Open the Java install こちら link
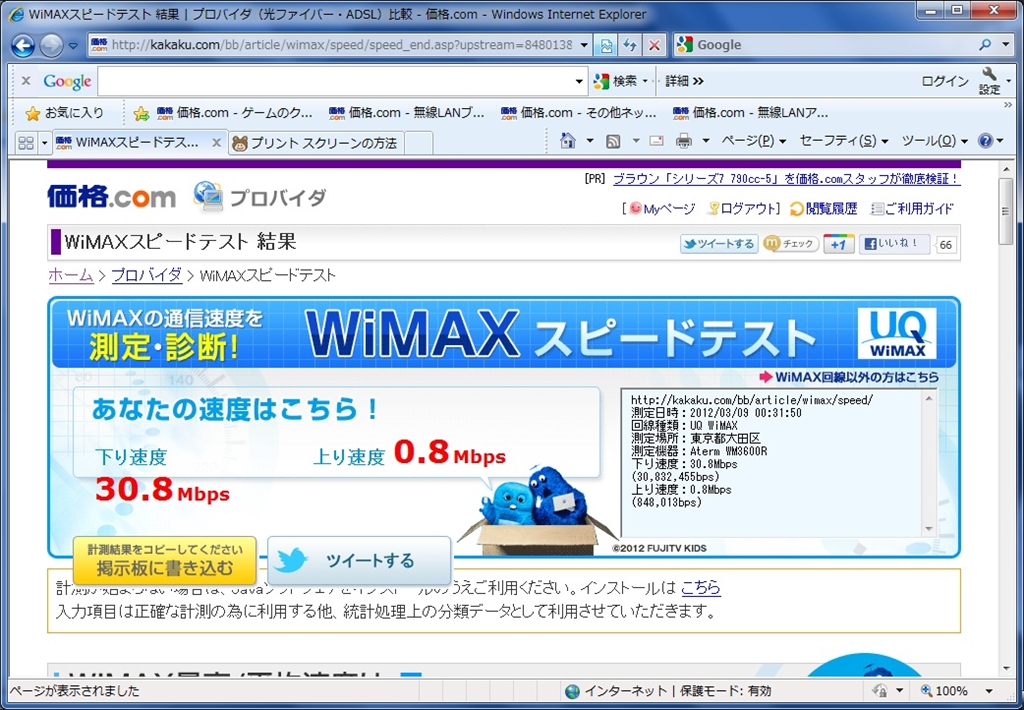This screenshot has height=710, width=1024. coord(701,588)
